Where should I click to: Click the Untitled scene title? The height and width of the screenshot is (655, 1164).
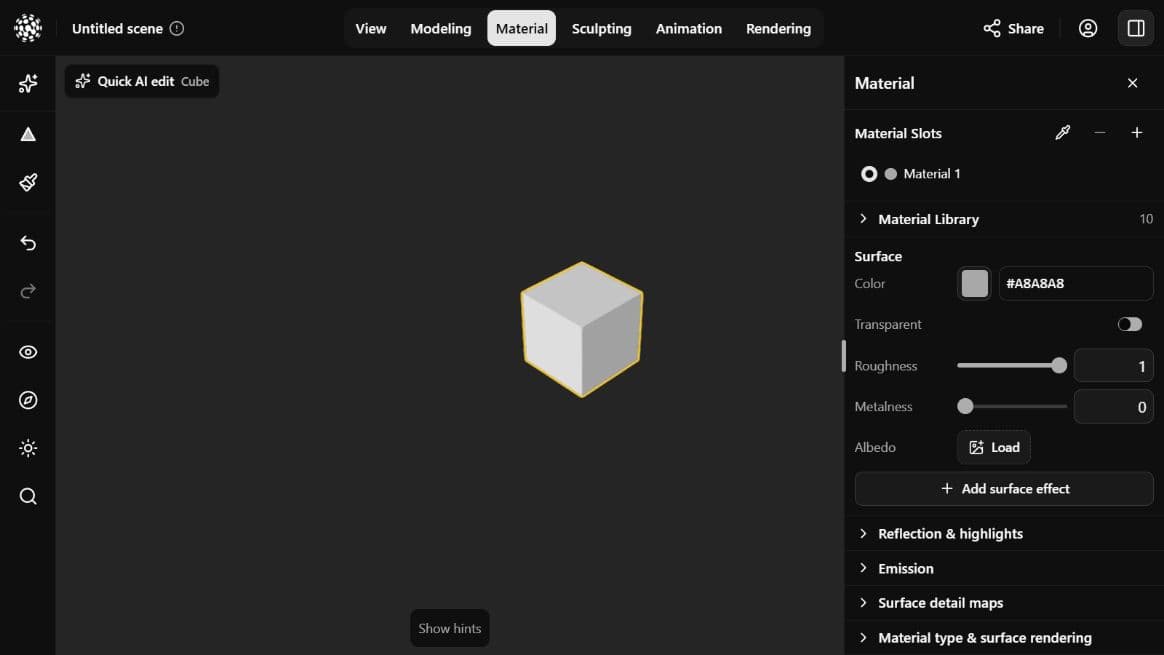click(117, 28)
